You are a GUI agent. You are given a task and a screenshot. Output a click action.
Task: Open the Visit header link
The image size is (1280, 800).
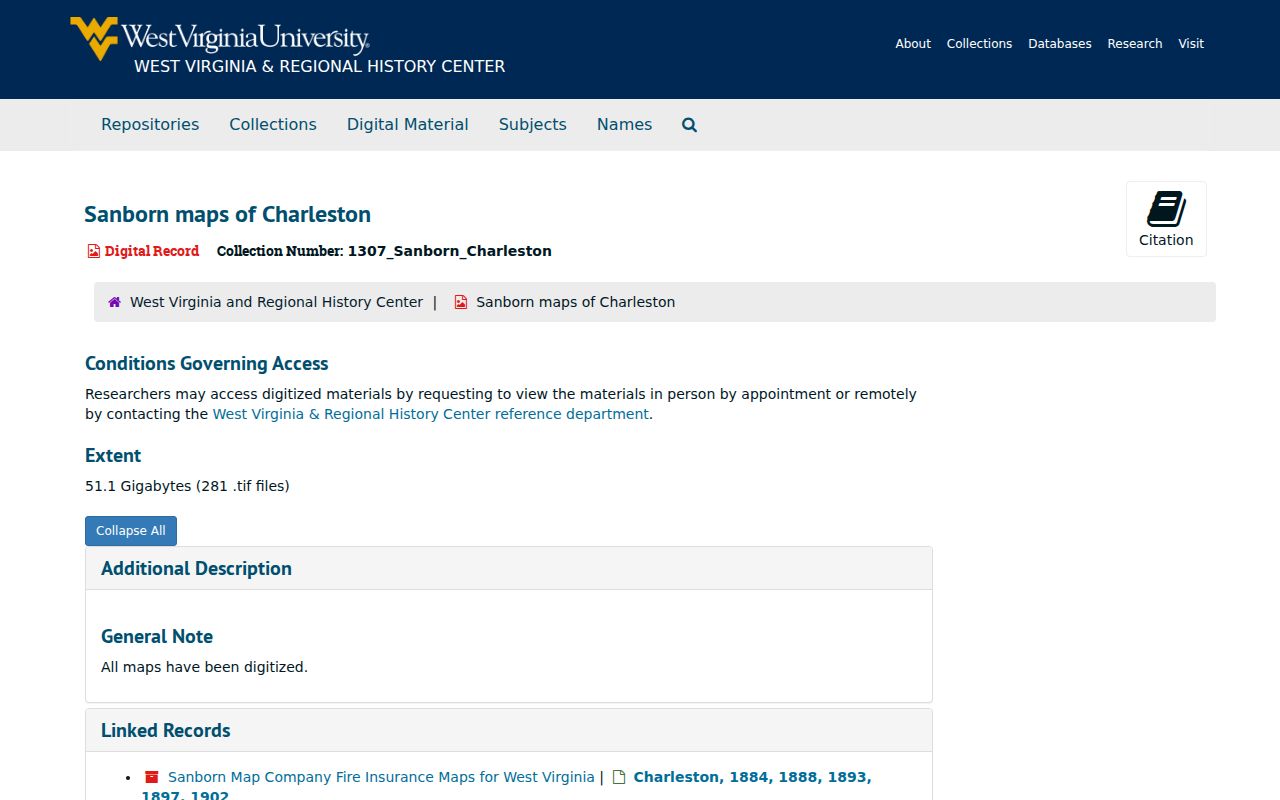pyautogui.click(x=1191, y=44)
